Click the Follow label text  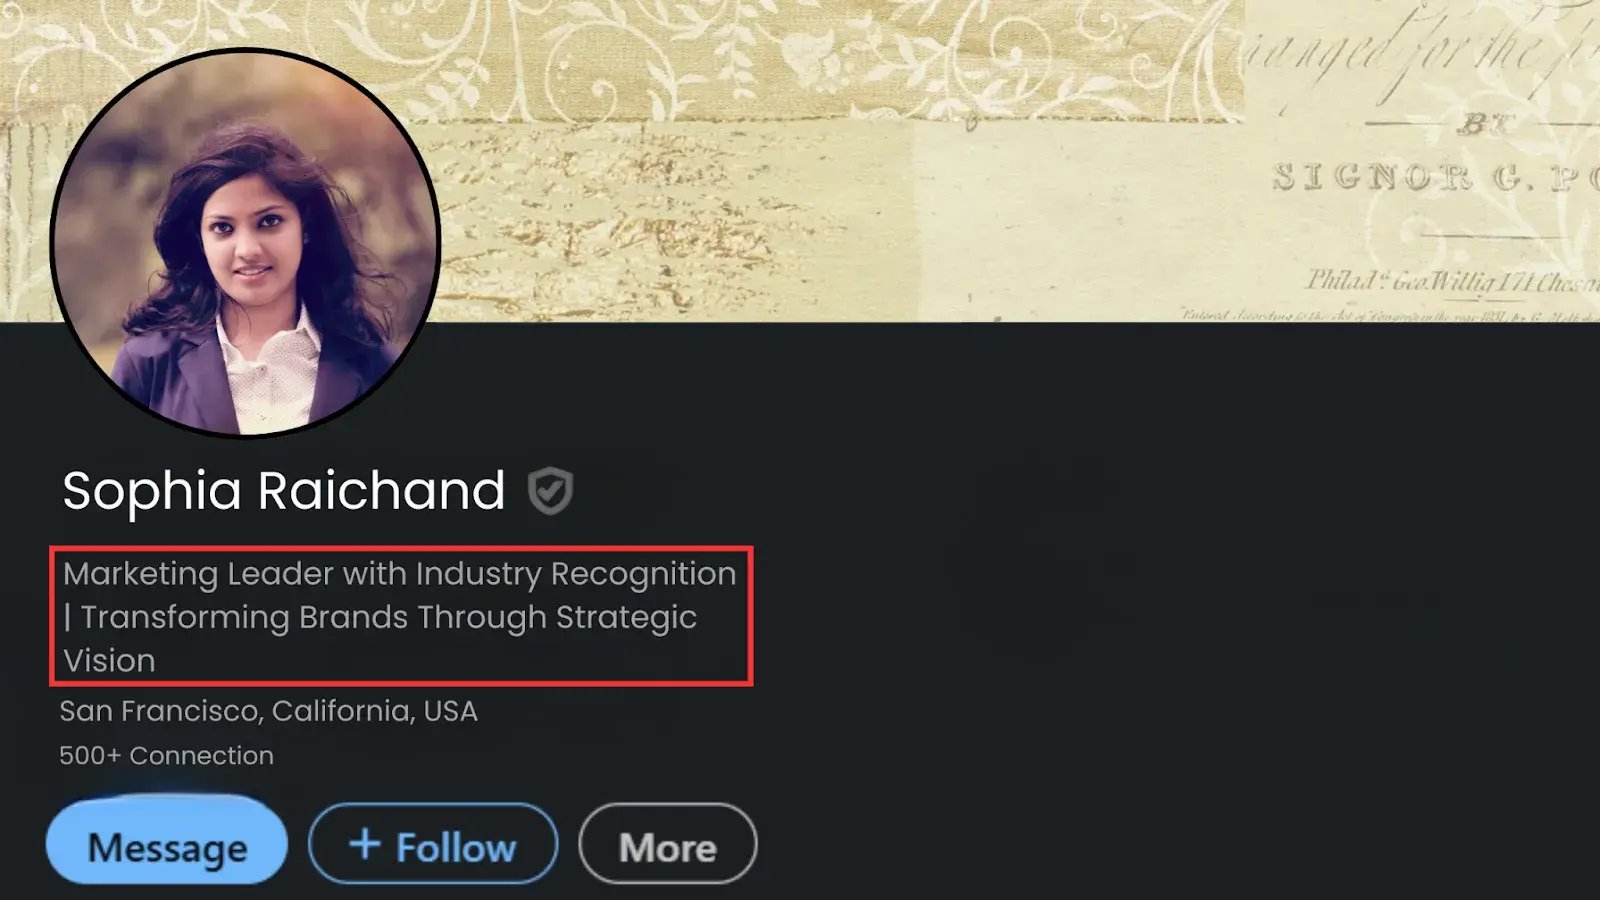coord(456,848)
